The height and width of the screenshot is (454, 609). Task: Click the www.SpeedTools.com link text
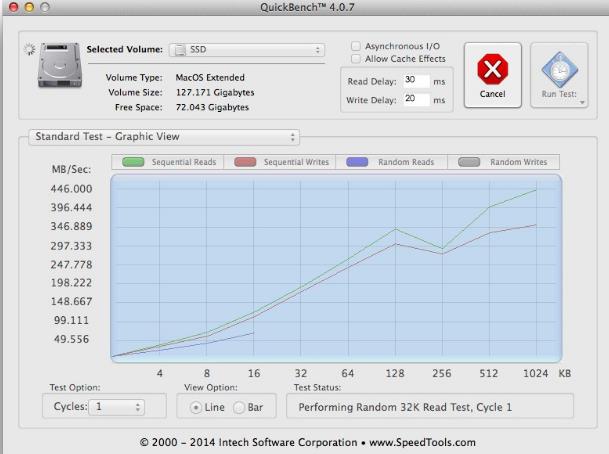pyautogui.click(x=421, y=442)
